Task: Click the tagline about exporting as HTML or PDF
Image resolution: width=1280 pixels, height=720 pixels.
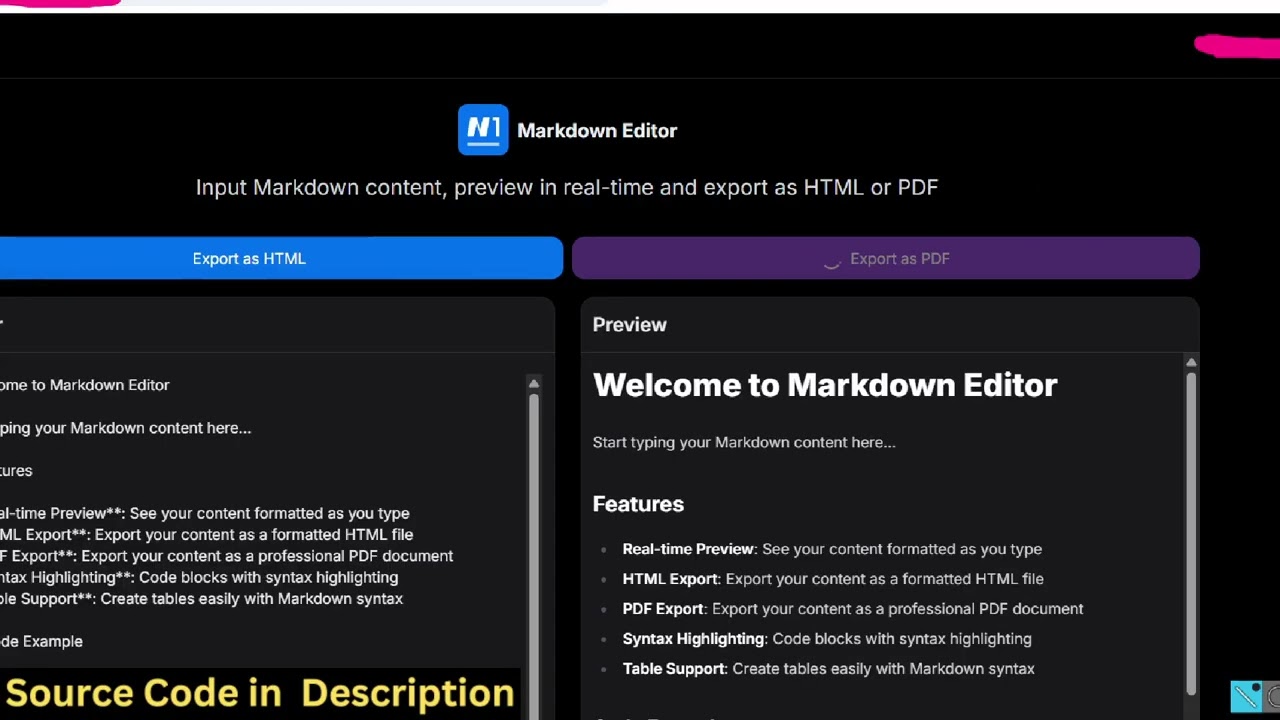Action: point(567,187)
